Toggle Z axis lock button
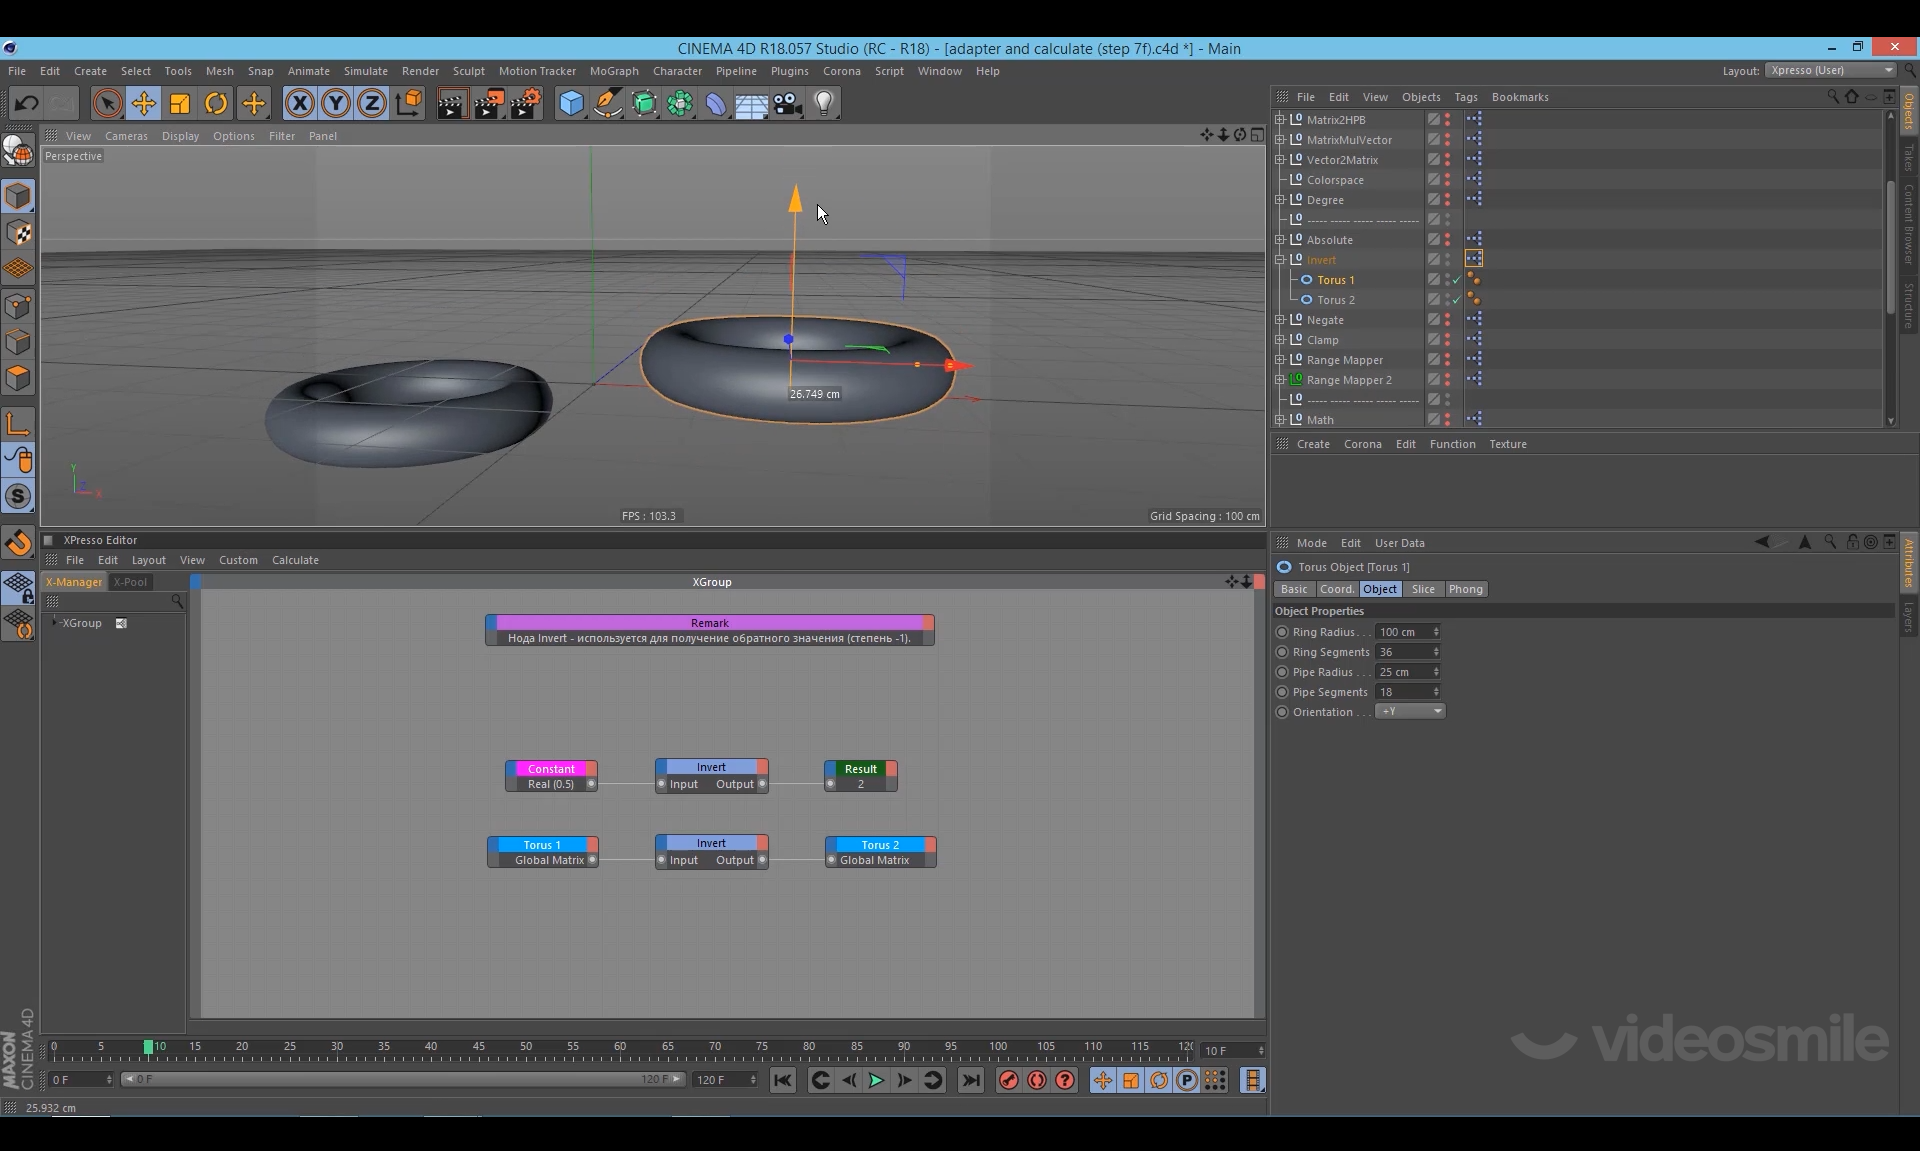This screenshot has width=1920, height=1151. (x=372, y=103)
